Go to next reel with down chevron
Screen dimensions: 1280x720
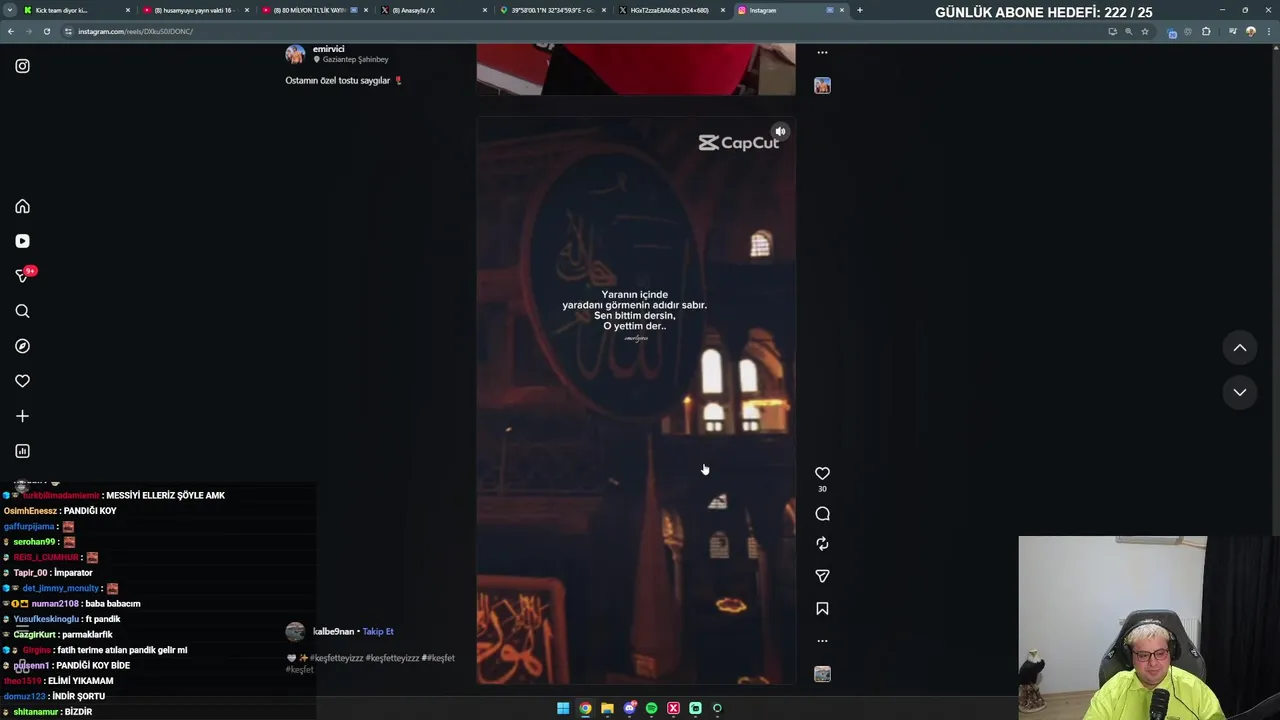coord(1240,392)
